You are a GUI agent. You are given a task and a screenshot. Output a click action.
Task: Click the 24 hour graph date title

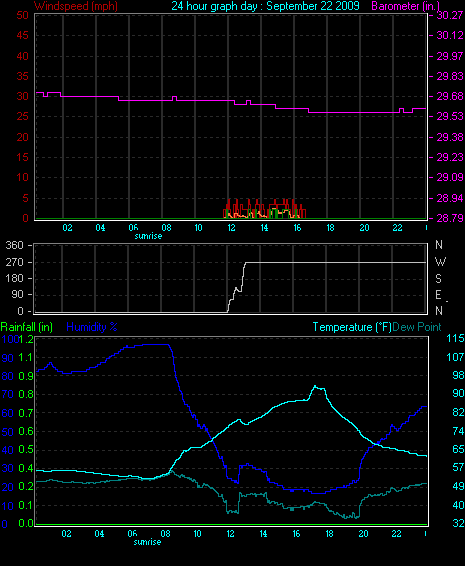coord(265,6)
